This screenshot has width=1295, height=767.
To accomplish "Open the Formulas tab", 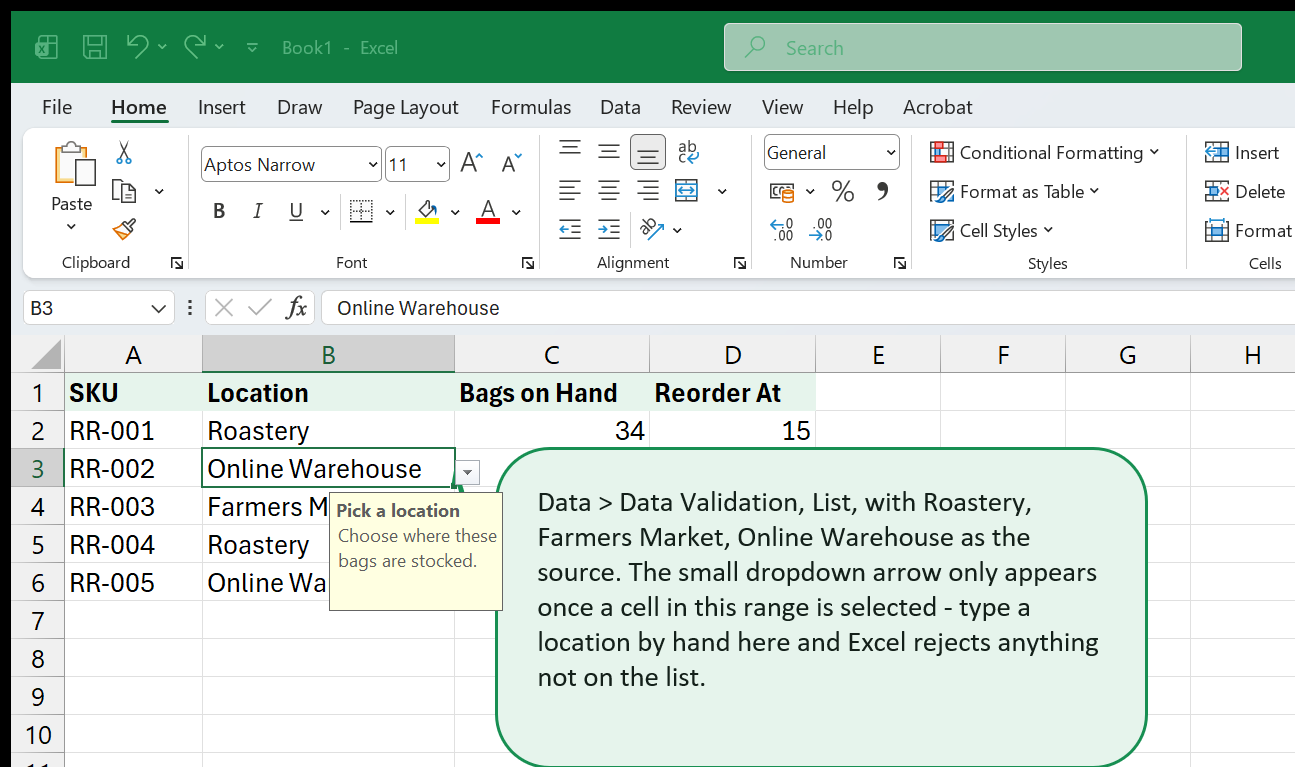I will coord(531,107).
